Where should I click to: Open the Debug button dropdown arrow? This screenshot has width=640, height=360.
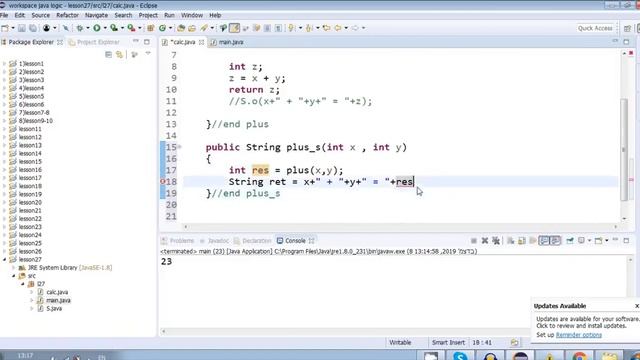point(88,28)
